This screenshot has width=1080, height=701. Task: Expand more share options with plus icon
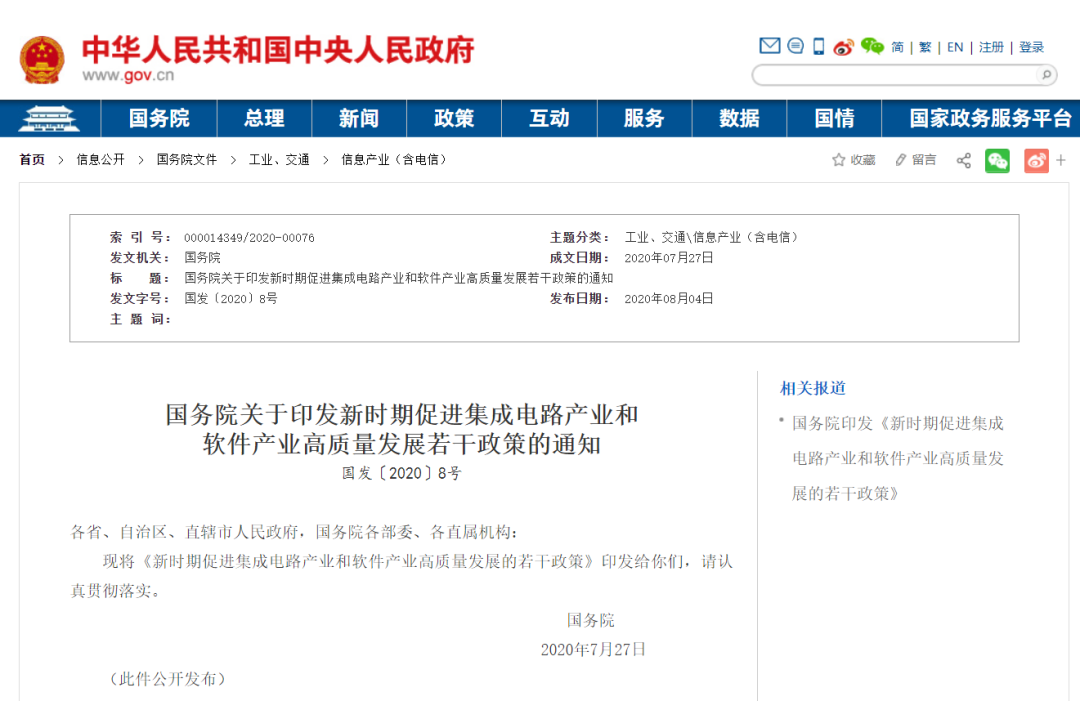[1061, 160]
